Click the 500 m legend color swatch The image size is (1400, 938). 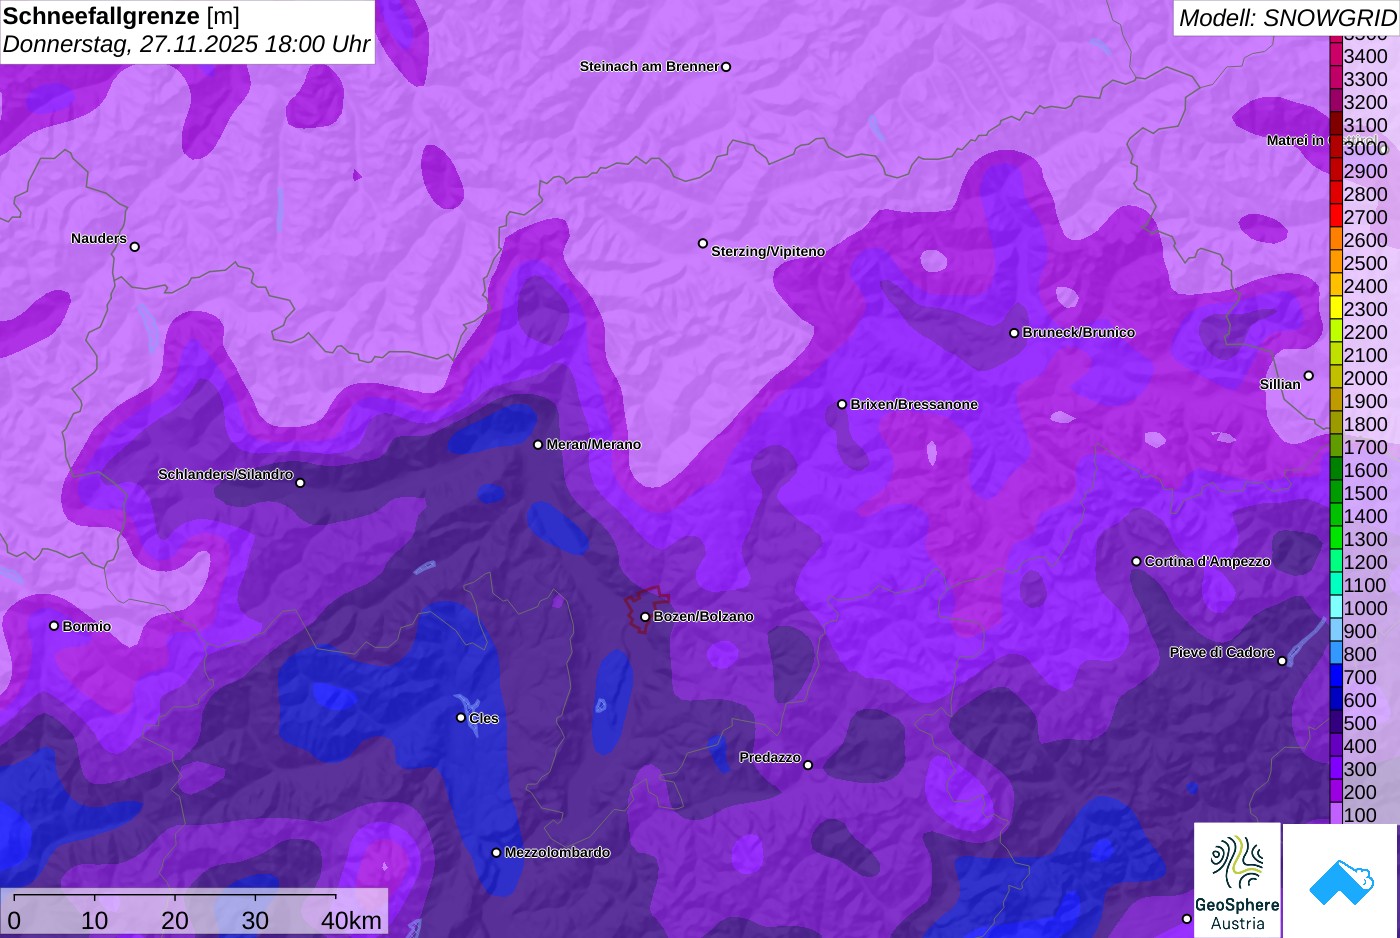pyautogui.click(x=1336, y=721)
